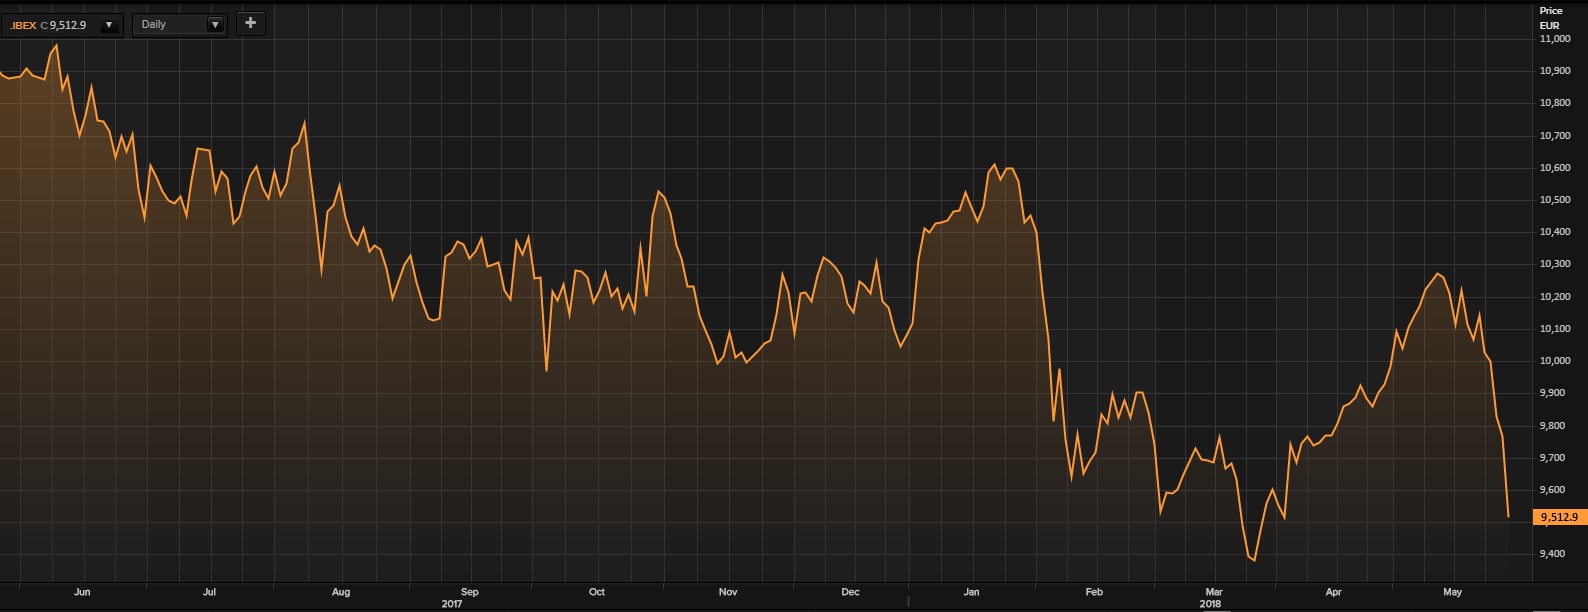Select the 11,000 price axis label
The image size is (1588, 612).
pyautogui.click(x=1555, y=39)
